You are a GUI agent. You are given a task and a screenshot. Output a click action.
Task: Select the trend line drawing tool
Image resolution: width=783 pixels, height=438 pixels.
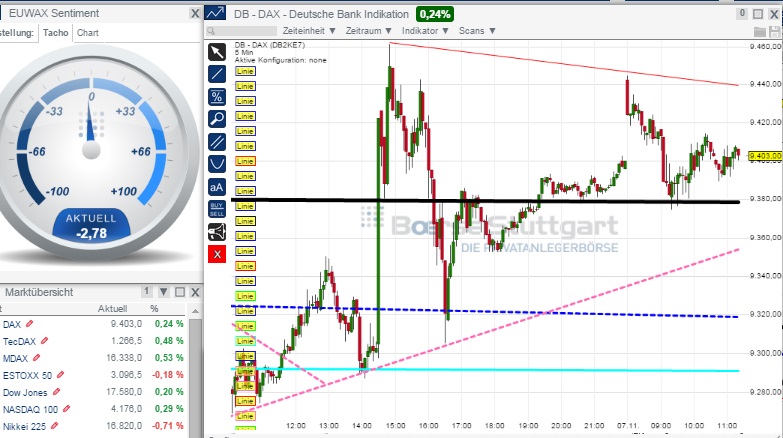217,74
